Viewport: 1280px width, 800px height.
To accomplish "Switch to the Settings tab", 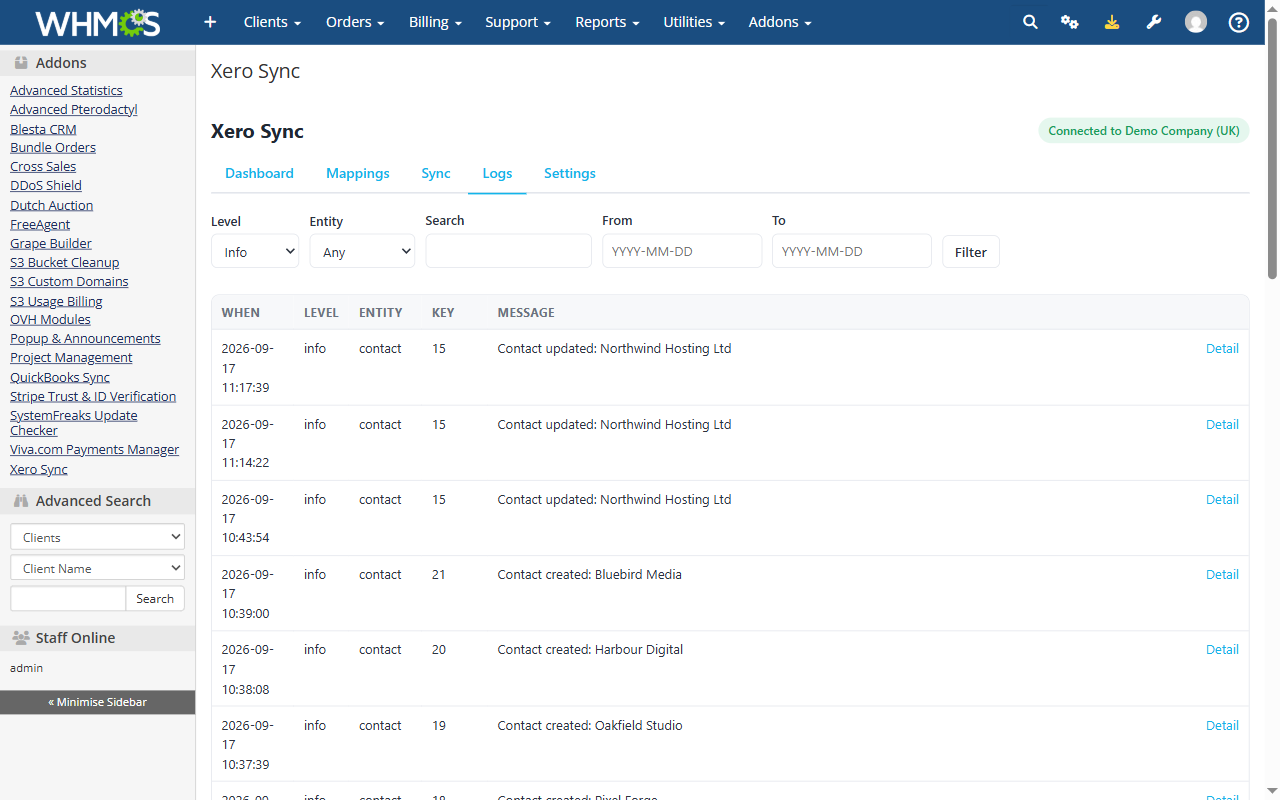I will pos(570,173).
